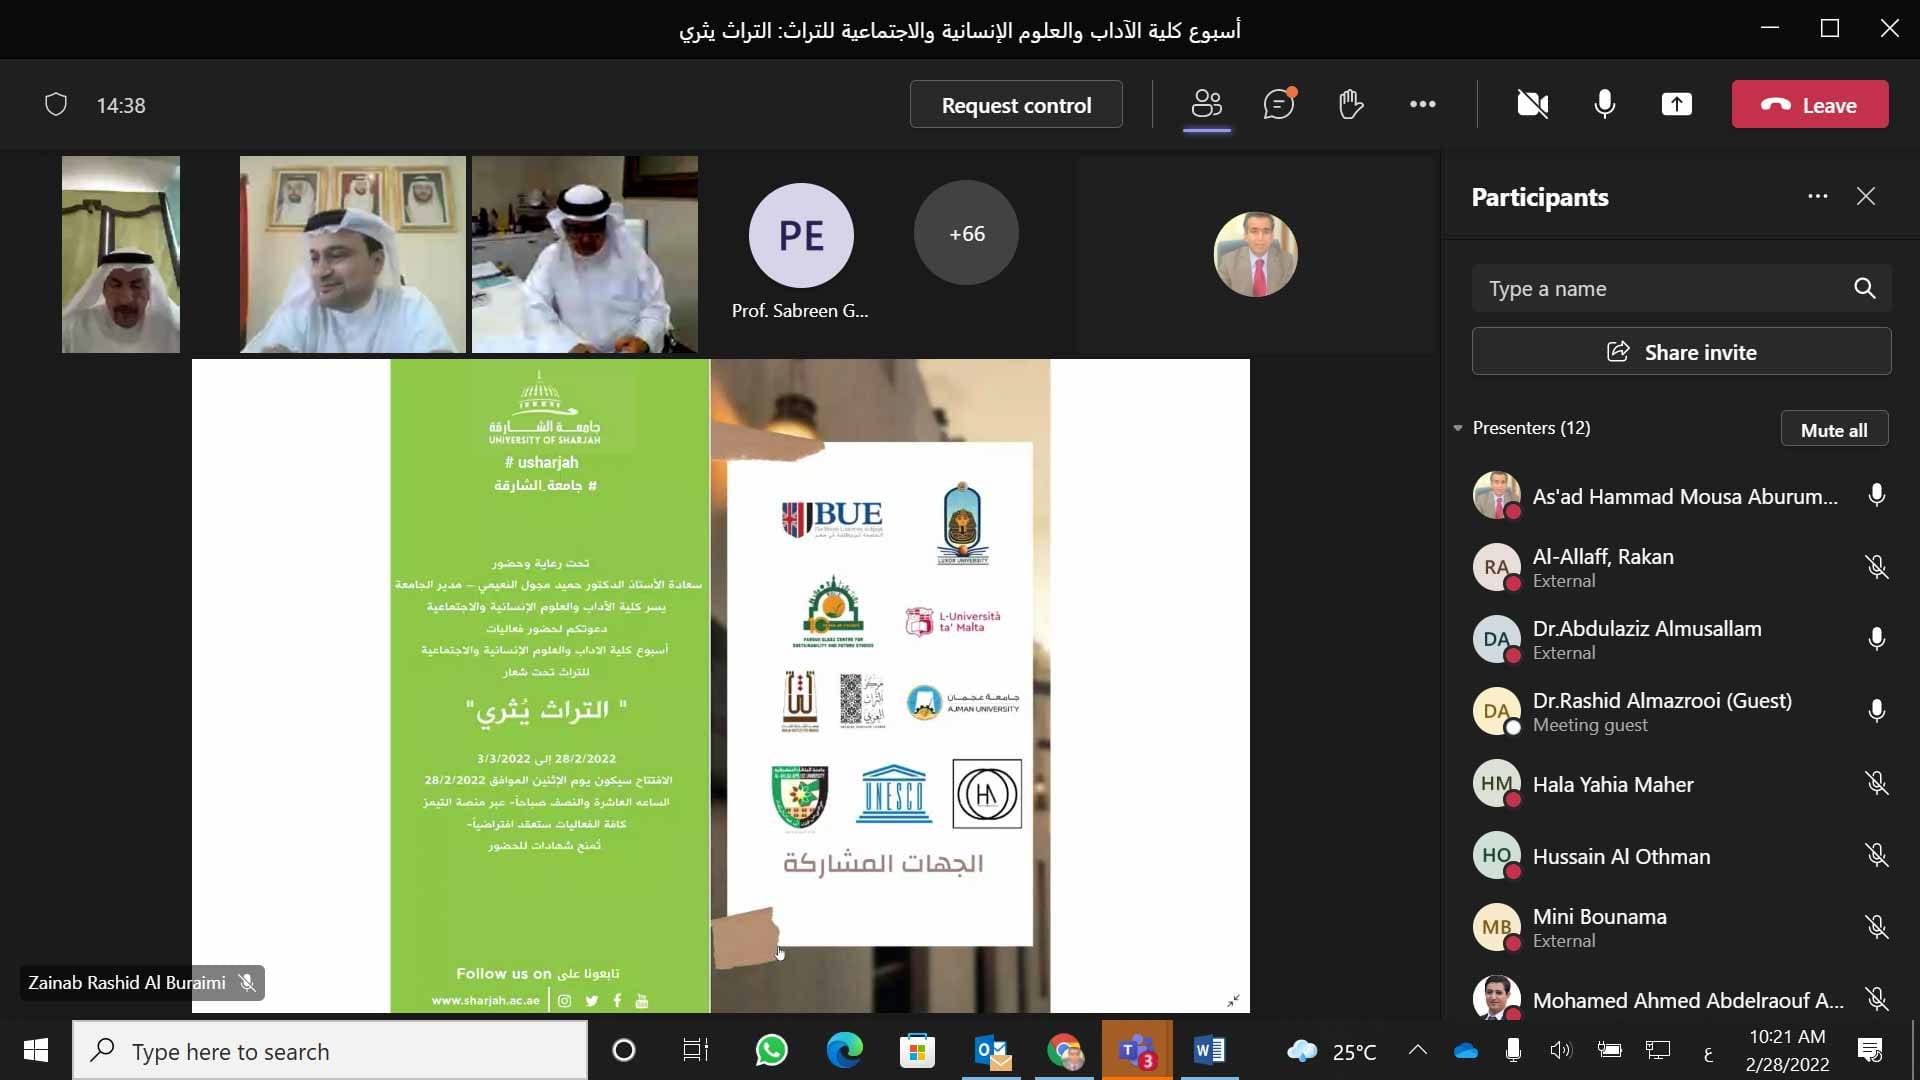Toggle Hala Yahia Maher's mic
Viewport: 1920px width, 1080px height.
(x=1877, y=783)
